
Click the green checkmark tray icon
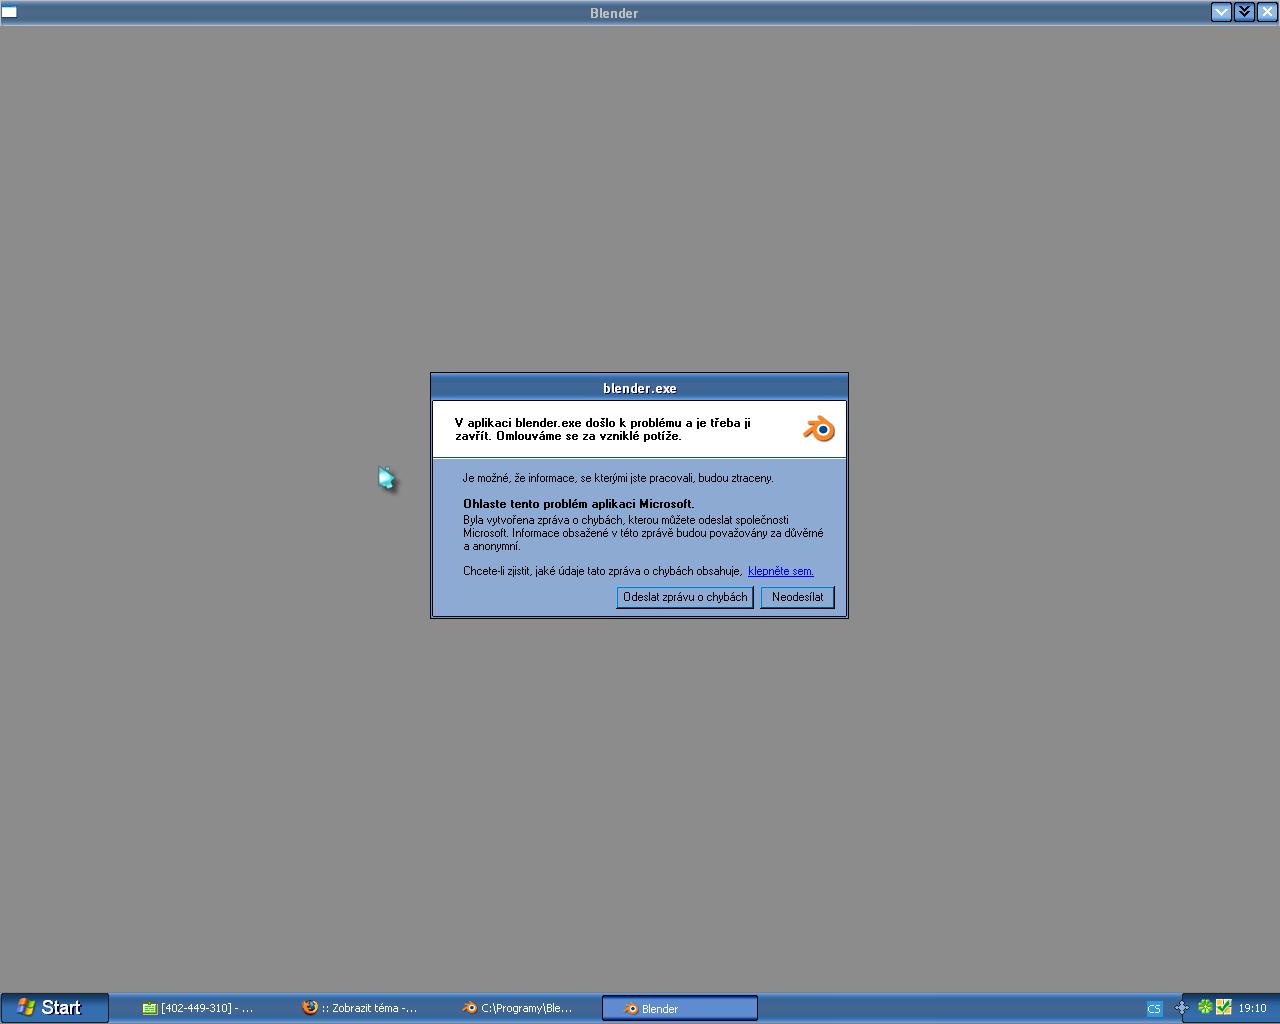(x=1223, y=1007)
